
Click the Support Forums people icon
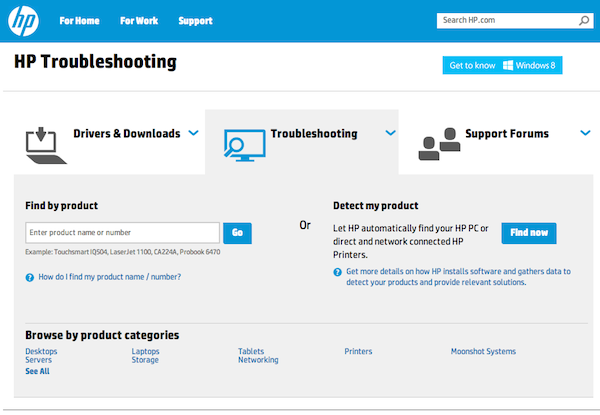(x=439, y=144)
